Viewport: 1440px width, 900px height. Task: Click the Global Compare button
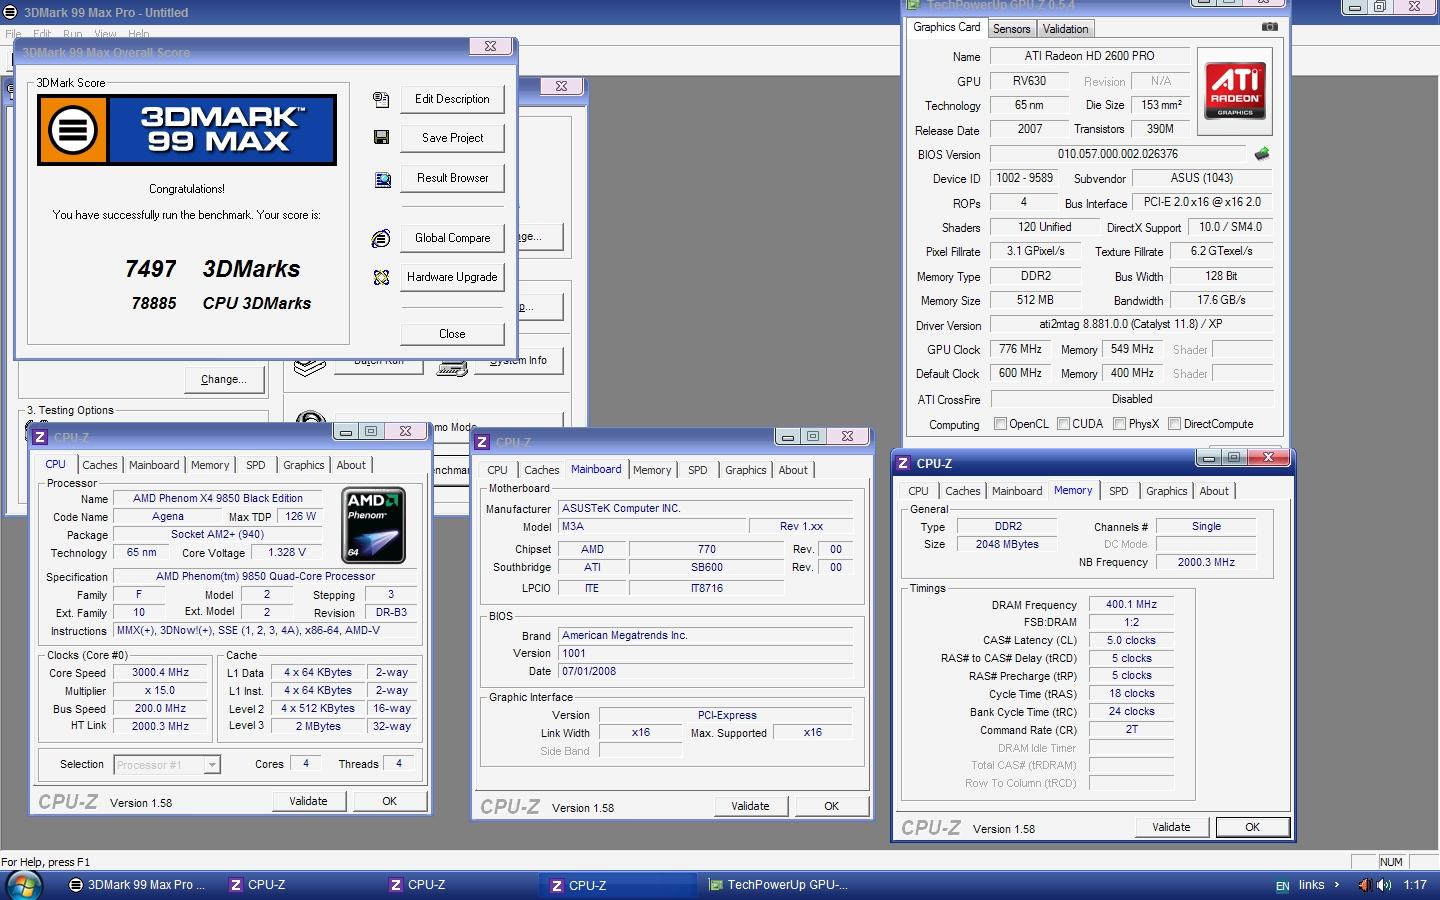452,238
